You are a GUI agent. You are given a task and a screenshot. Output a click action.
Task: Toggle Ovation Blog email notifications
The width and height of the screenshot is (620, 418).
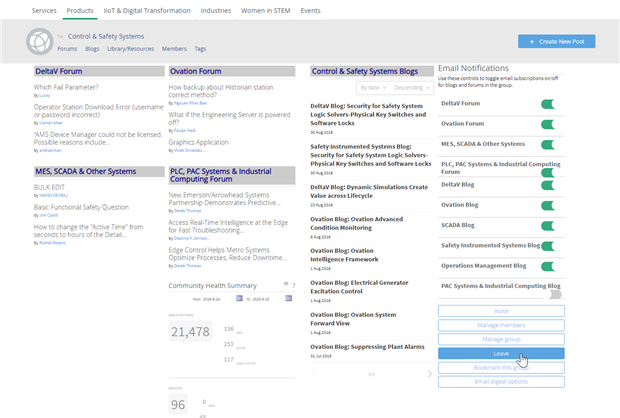coord(548,206)
